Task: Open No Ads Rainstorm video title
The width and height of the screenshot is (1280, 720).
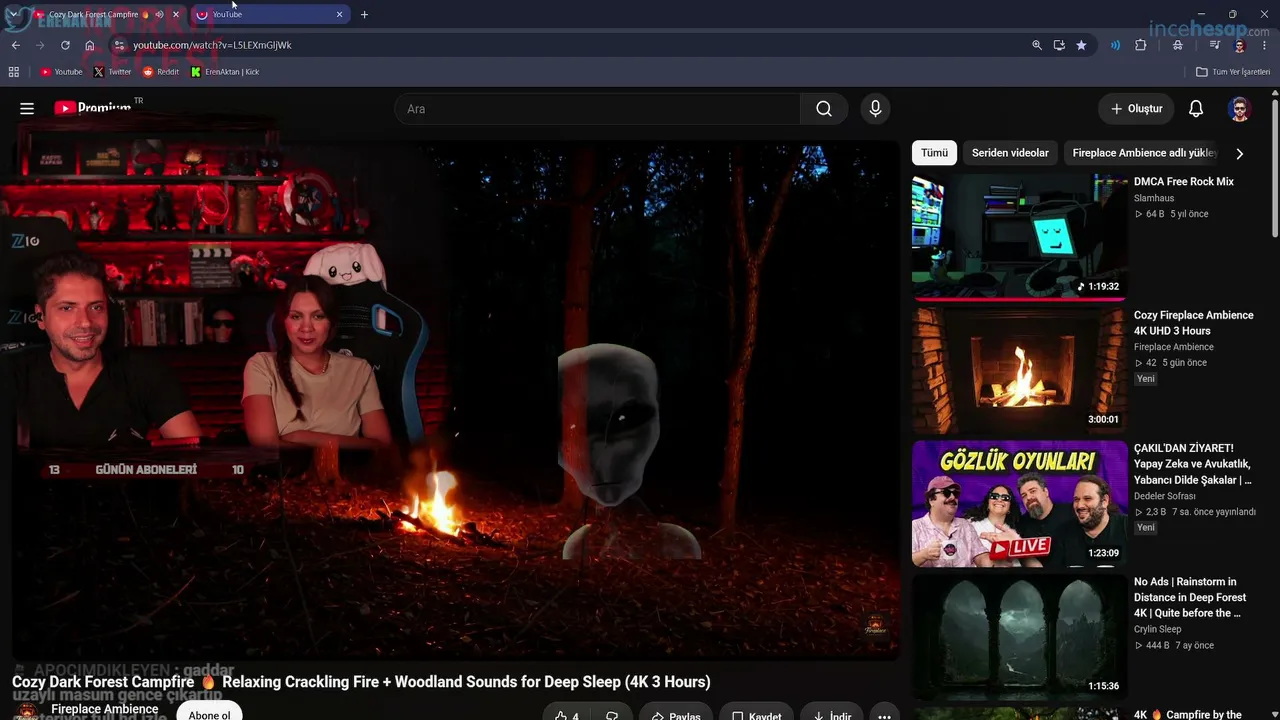Action: pos(1190,597)
